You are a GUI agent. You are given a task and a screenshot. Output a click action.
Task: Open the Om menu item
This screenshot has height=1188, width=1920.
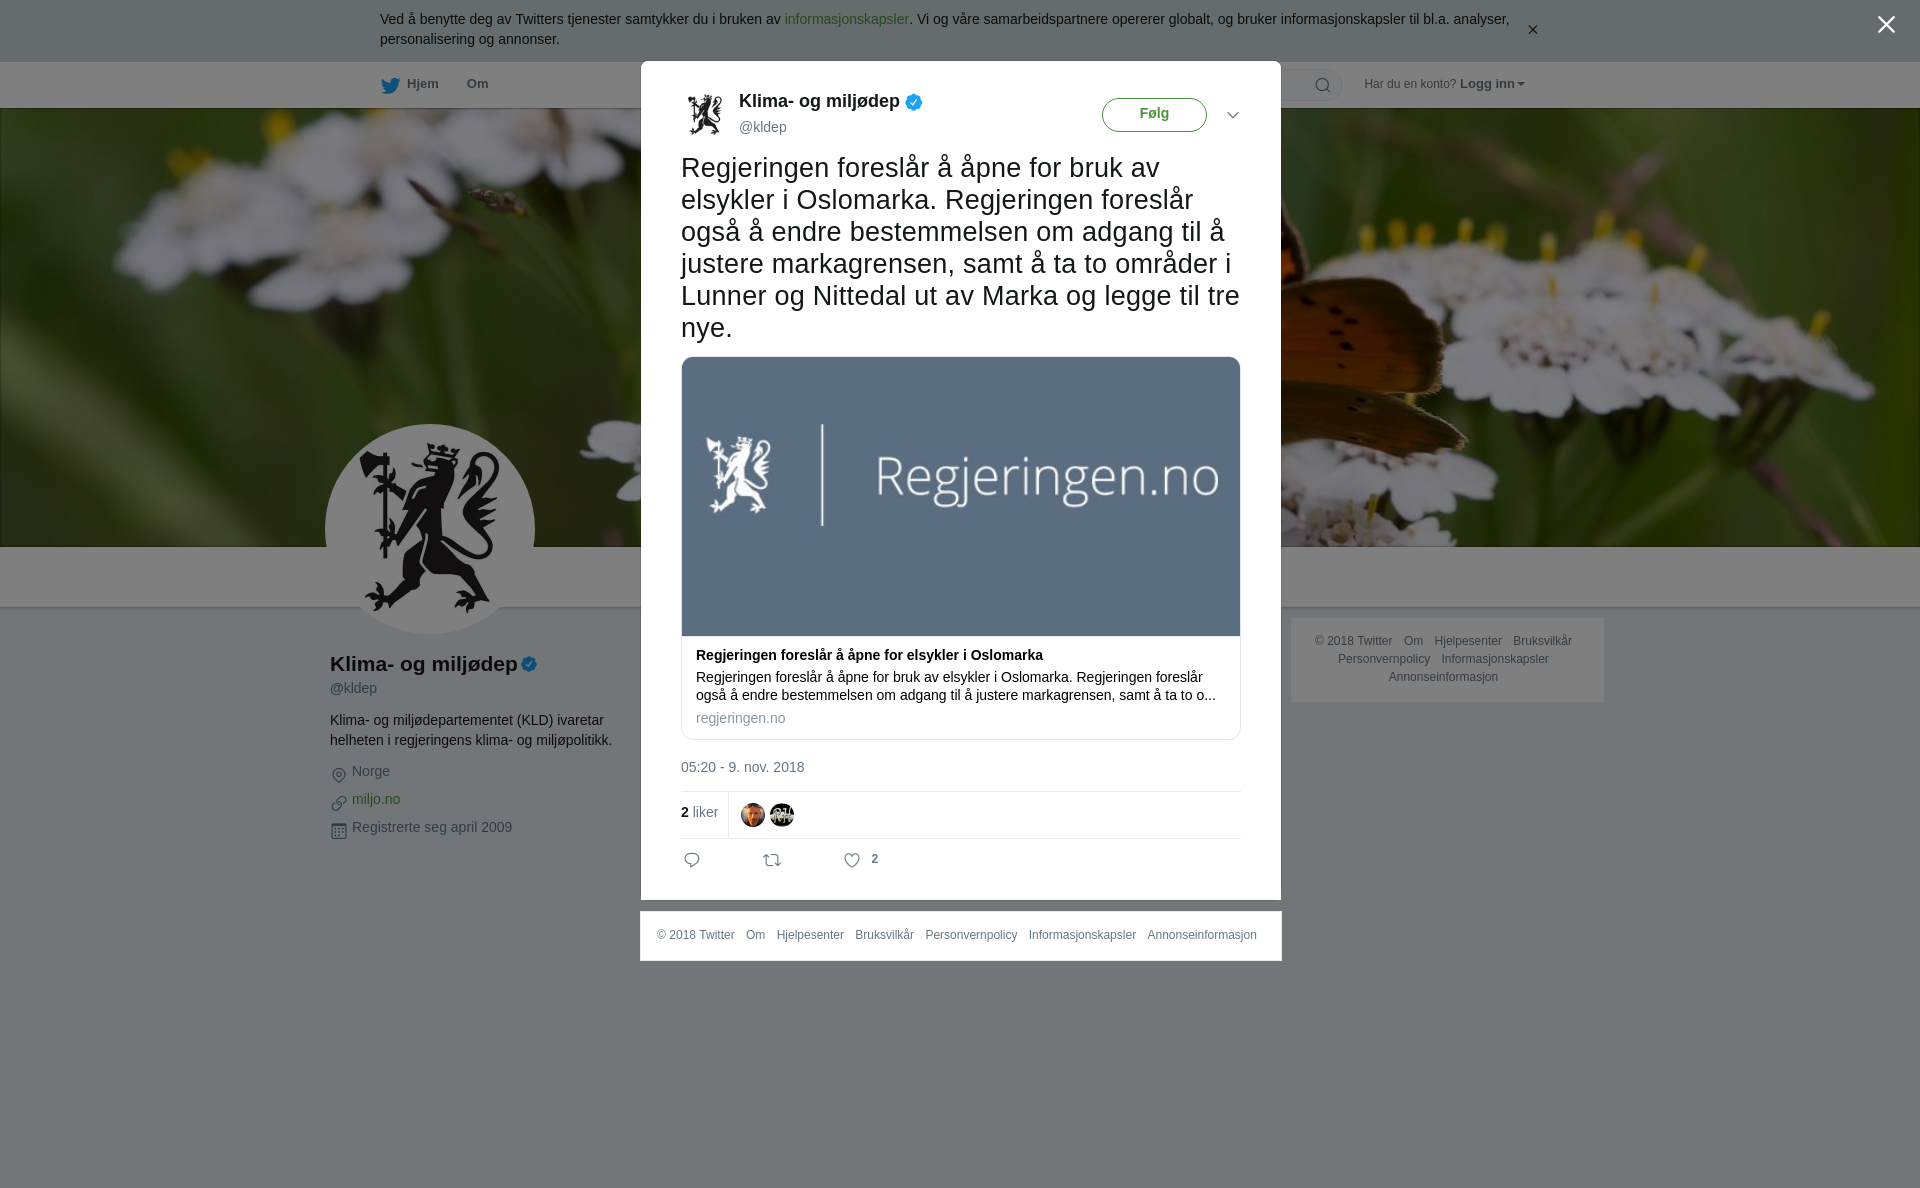[478, 84]
